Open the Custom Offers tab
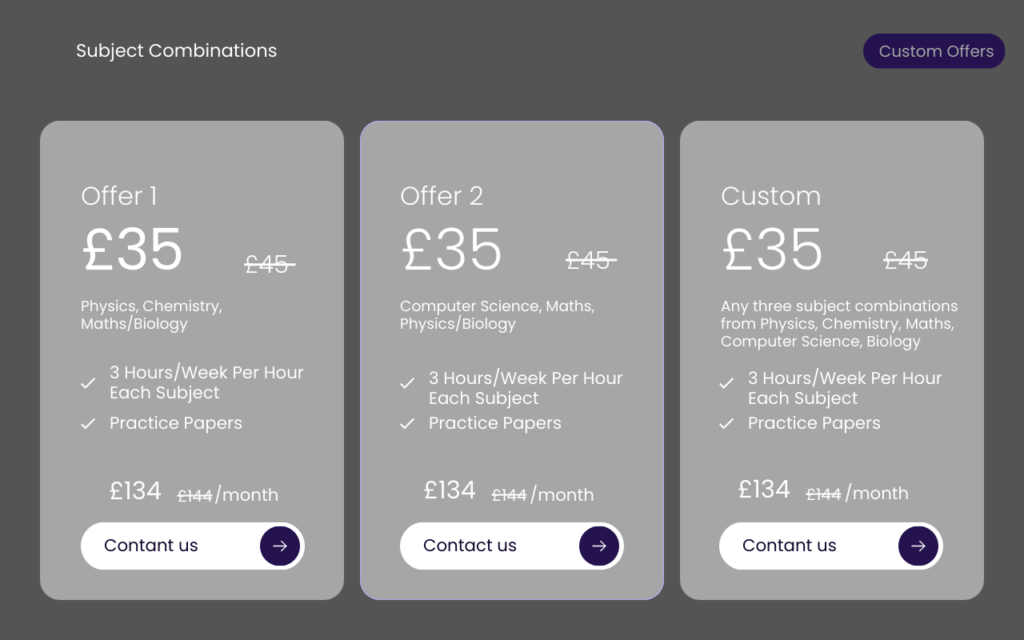The height and width of the screenshot is (640, 1024). (x=935, y=51)
